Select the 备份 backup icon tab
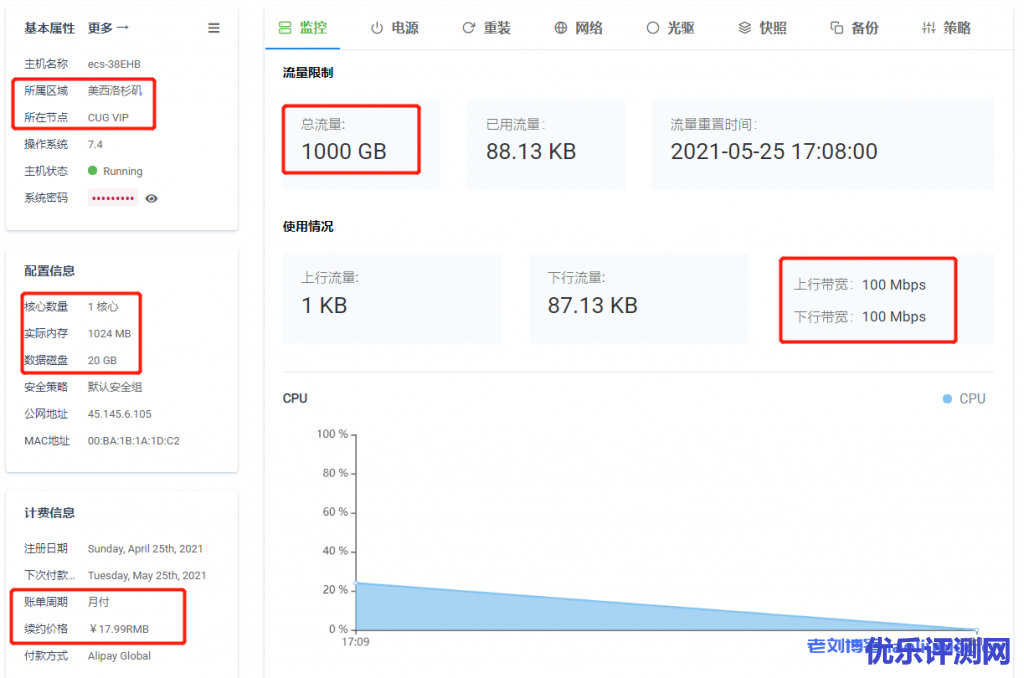Image resolution: width=1024 pixels, height=678 pixels. 854,28
